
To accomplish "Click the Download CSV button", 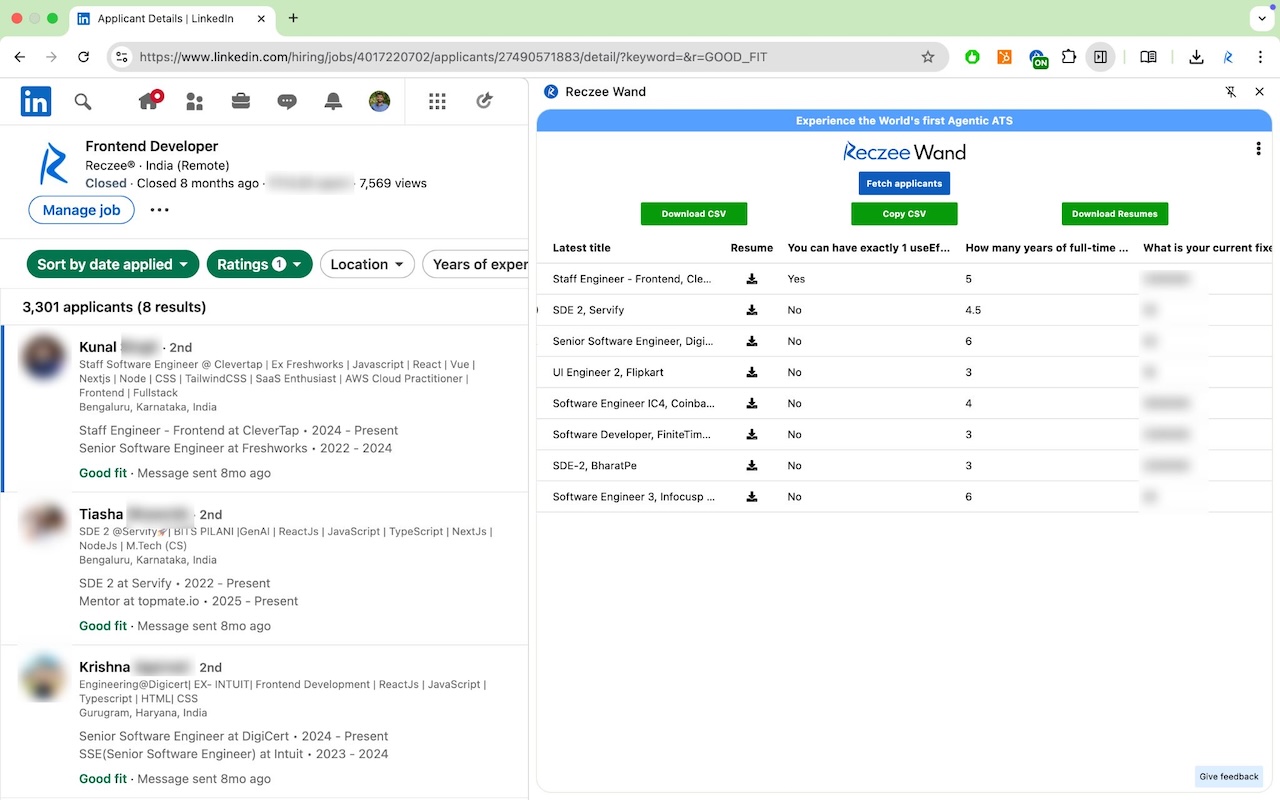I will pos(694,214).
